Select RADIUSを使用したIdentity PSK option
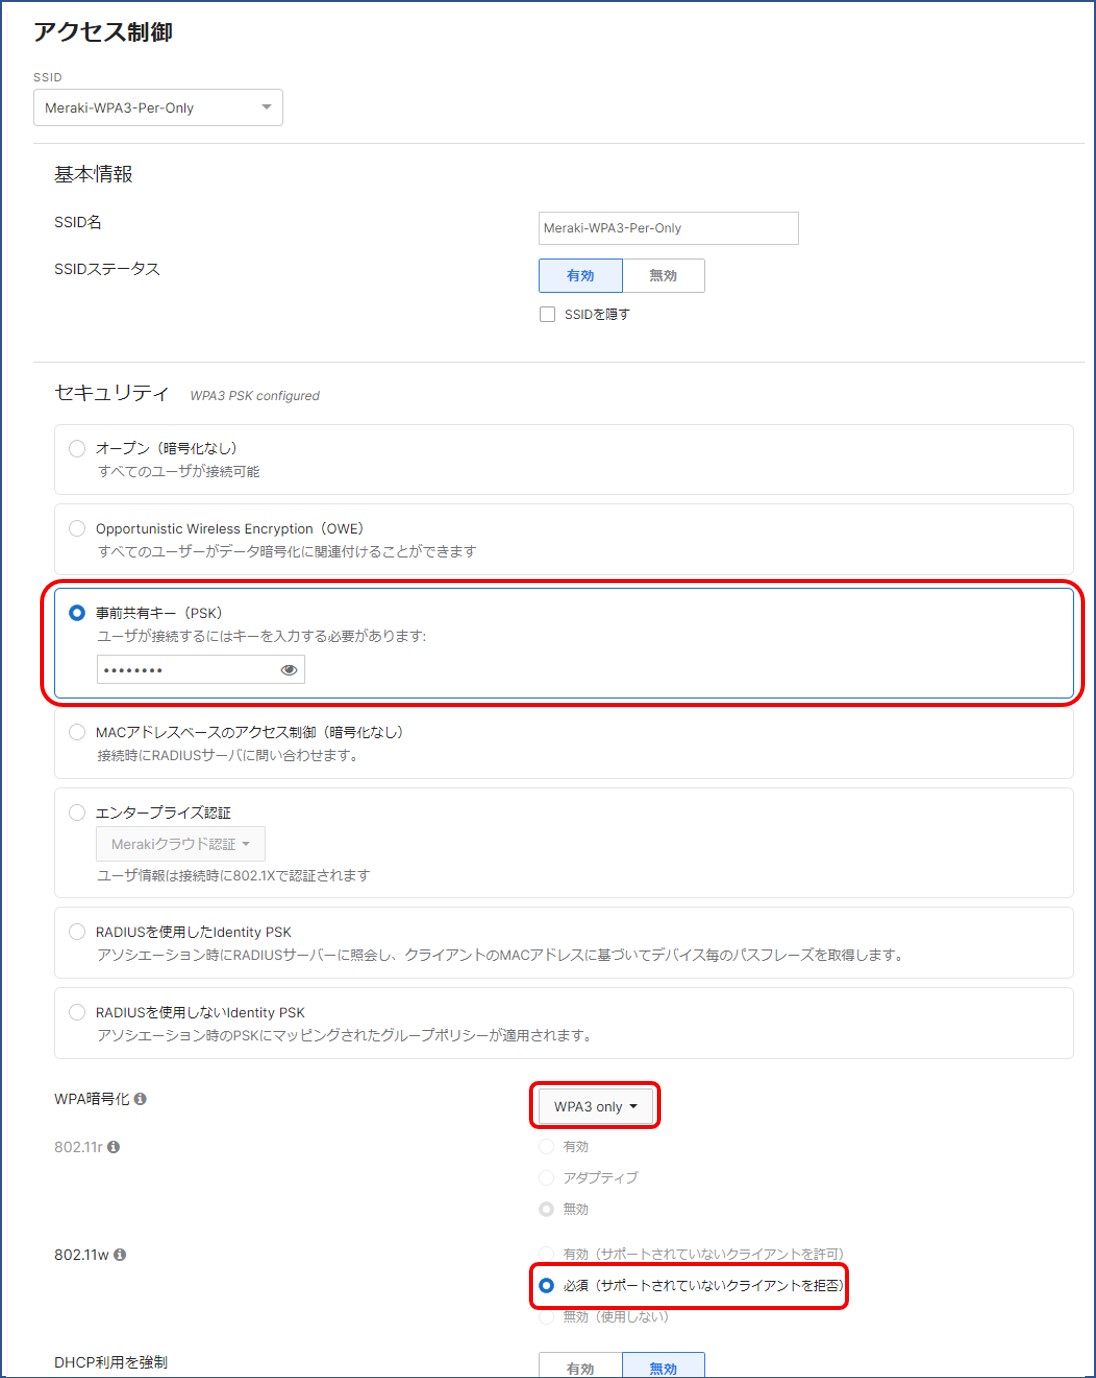The image size is (1096, 1378). (77, 931)
